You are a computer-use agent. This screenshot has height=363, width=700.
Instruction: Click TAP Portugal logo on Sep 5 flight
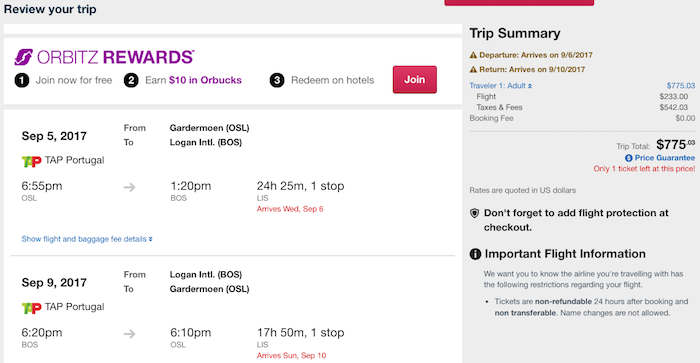pos(31,161)
